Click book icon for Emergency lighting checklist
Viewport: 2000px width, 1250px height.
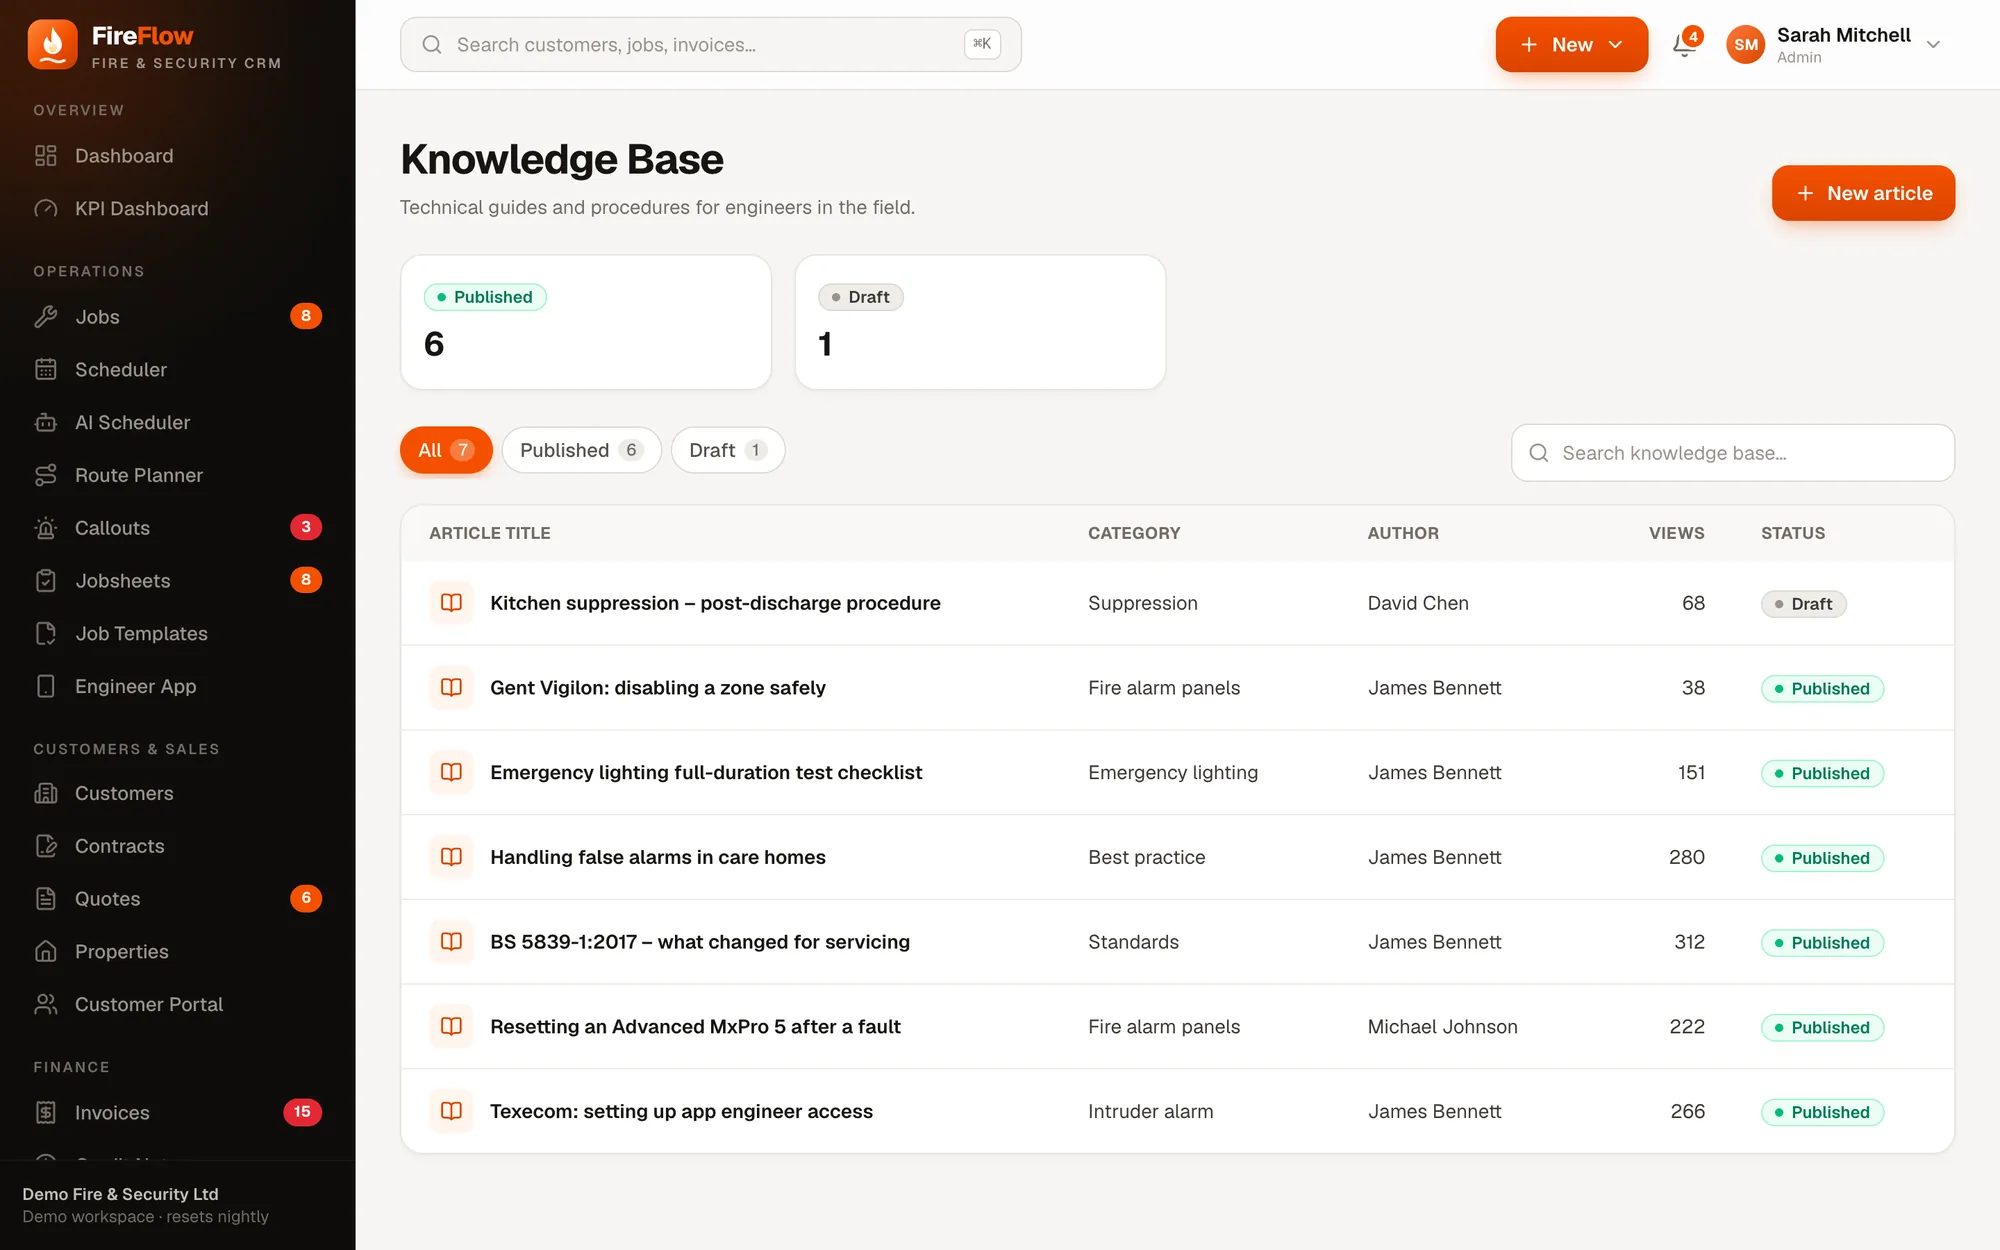(452, 773)
